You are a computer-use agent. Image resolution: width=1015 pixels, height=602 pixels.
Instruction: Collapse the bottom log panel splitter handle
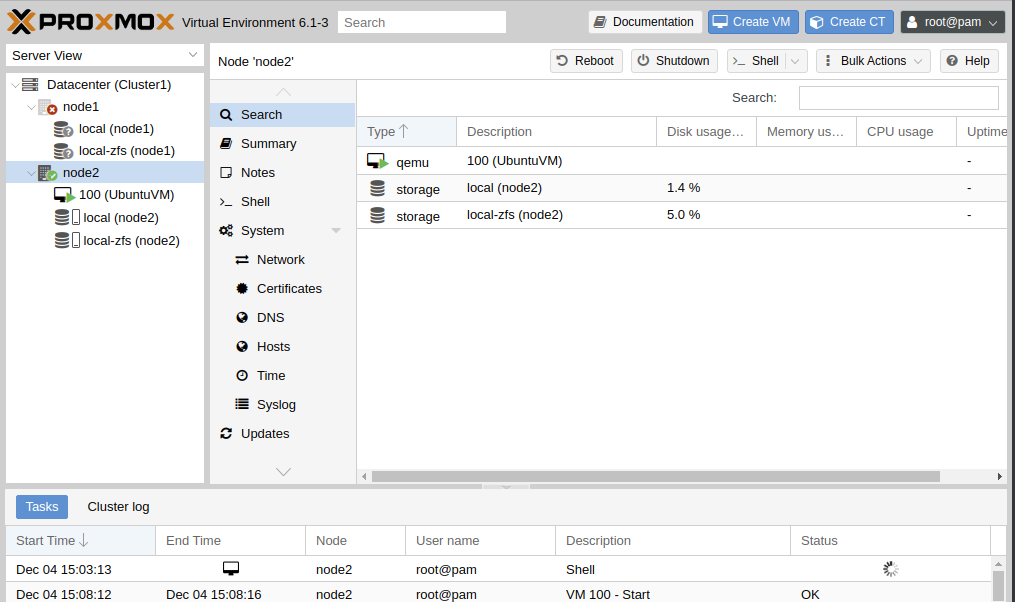506,486
